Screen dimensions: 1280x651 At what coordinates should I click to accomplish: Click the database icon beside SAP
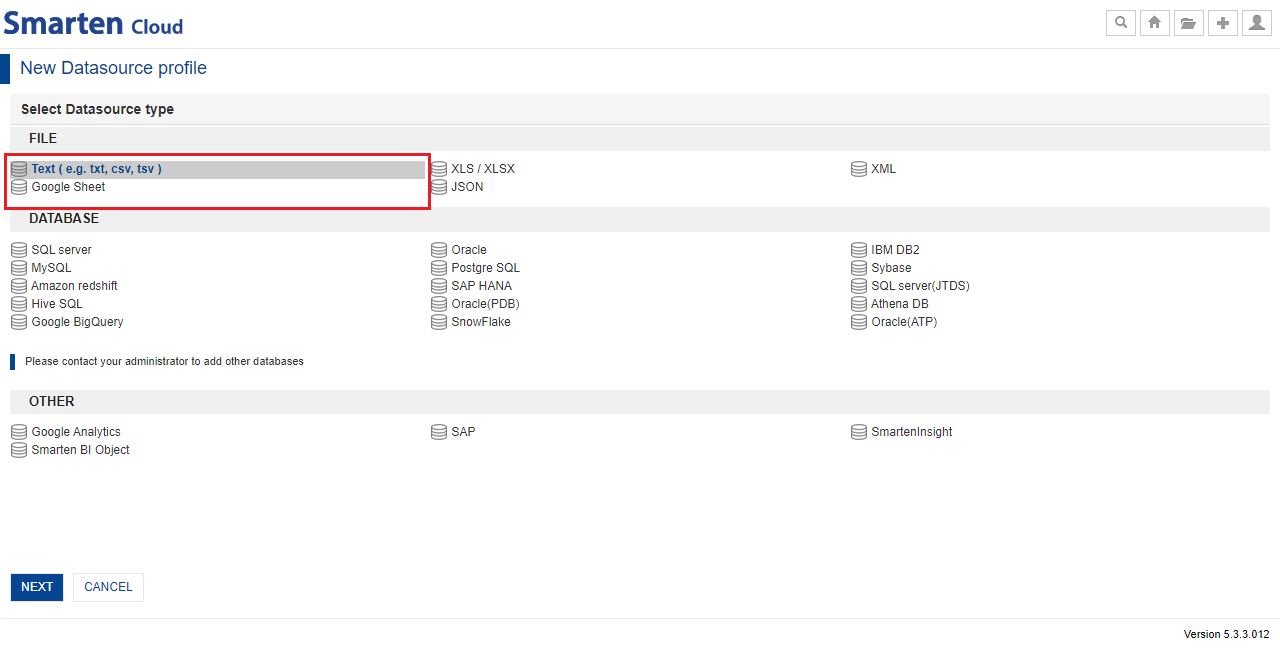coord(439,432)
